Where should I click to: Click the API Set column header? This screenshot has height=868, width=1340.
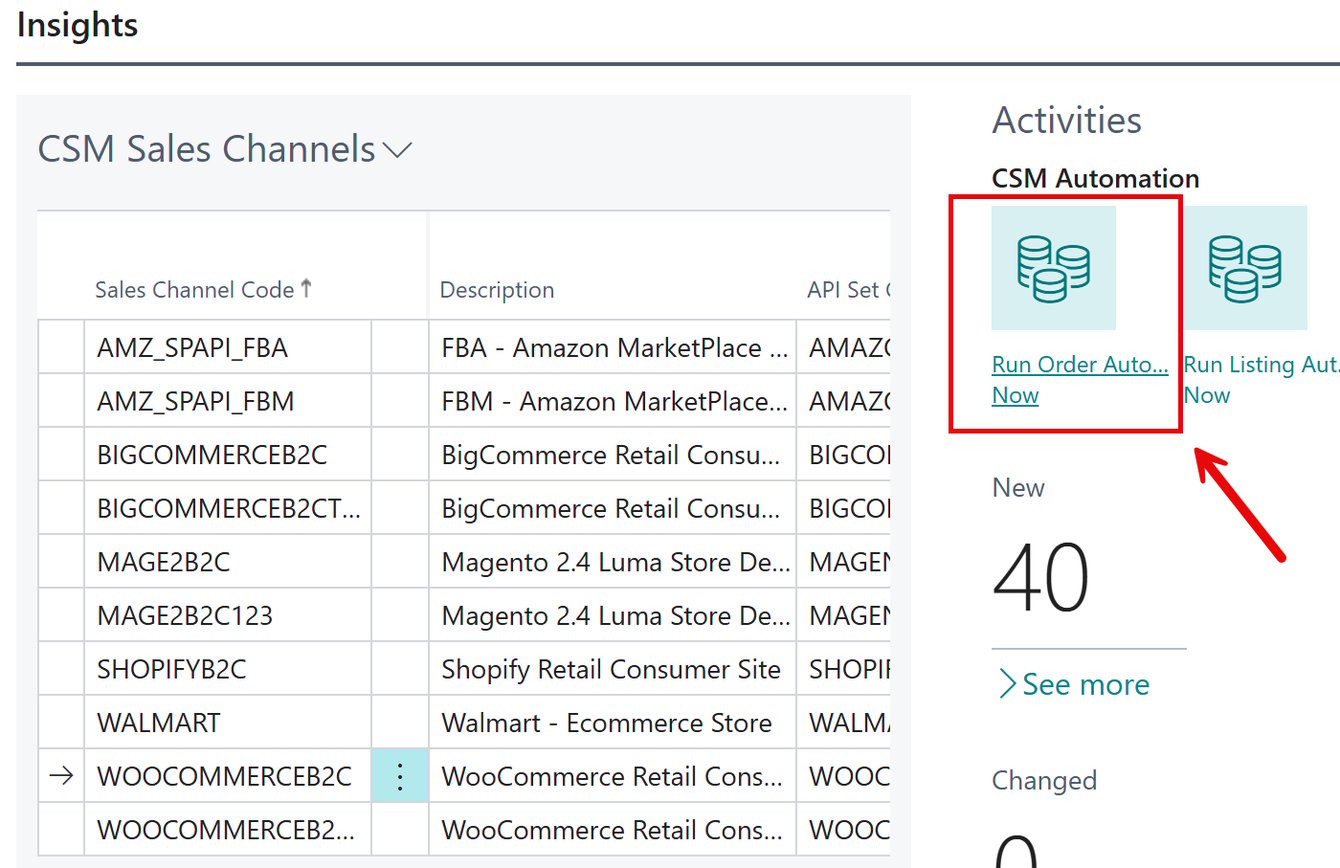pos(849,290)
